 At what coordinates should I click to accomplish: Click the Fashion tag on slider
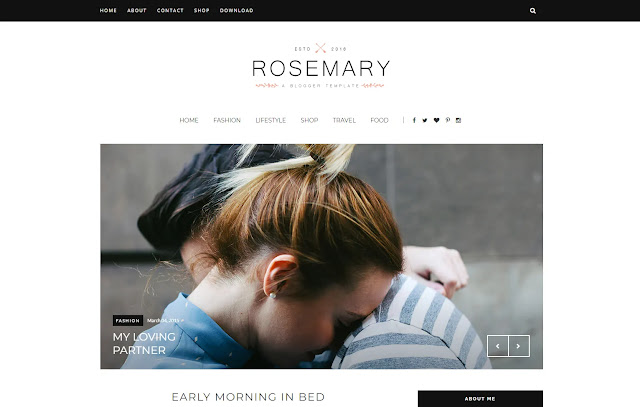(x=128, y=320)
